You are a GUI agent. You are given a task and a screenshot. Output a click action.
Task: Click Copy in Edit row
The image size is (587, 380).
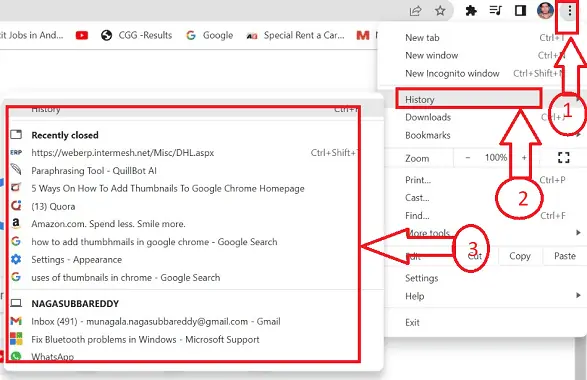pos(520,256)
